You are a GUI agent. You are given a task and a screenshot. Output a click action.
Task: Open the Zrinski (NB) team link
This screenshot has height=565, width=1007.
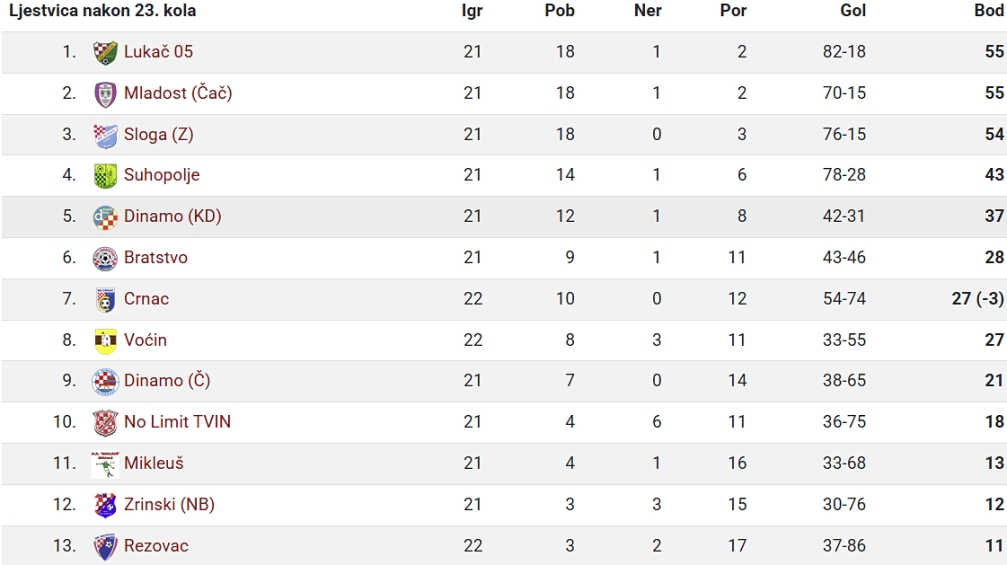click(x=169, y=505)
